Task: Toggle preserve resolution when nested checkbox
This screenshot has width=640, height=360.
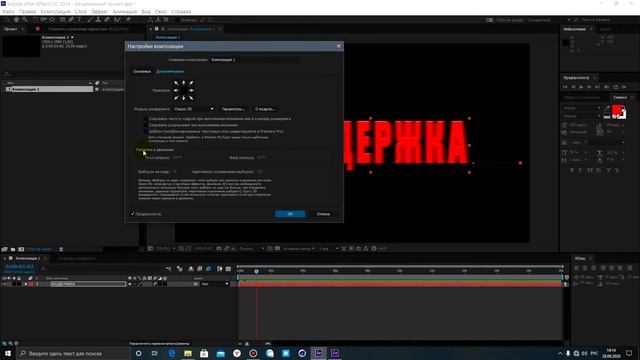Action: pyautogui.click(x=146, y=125)
